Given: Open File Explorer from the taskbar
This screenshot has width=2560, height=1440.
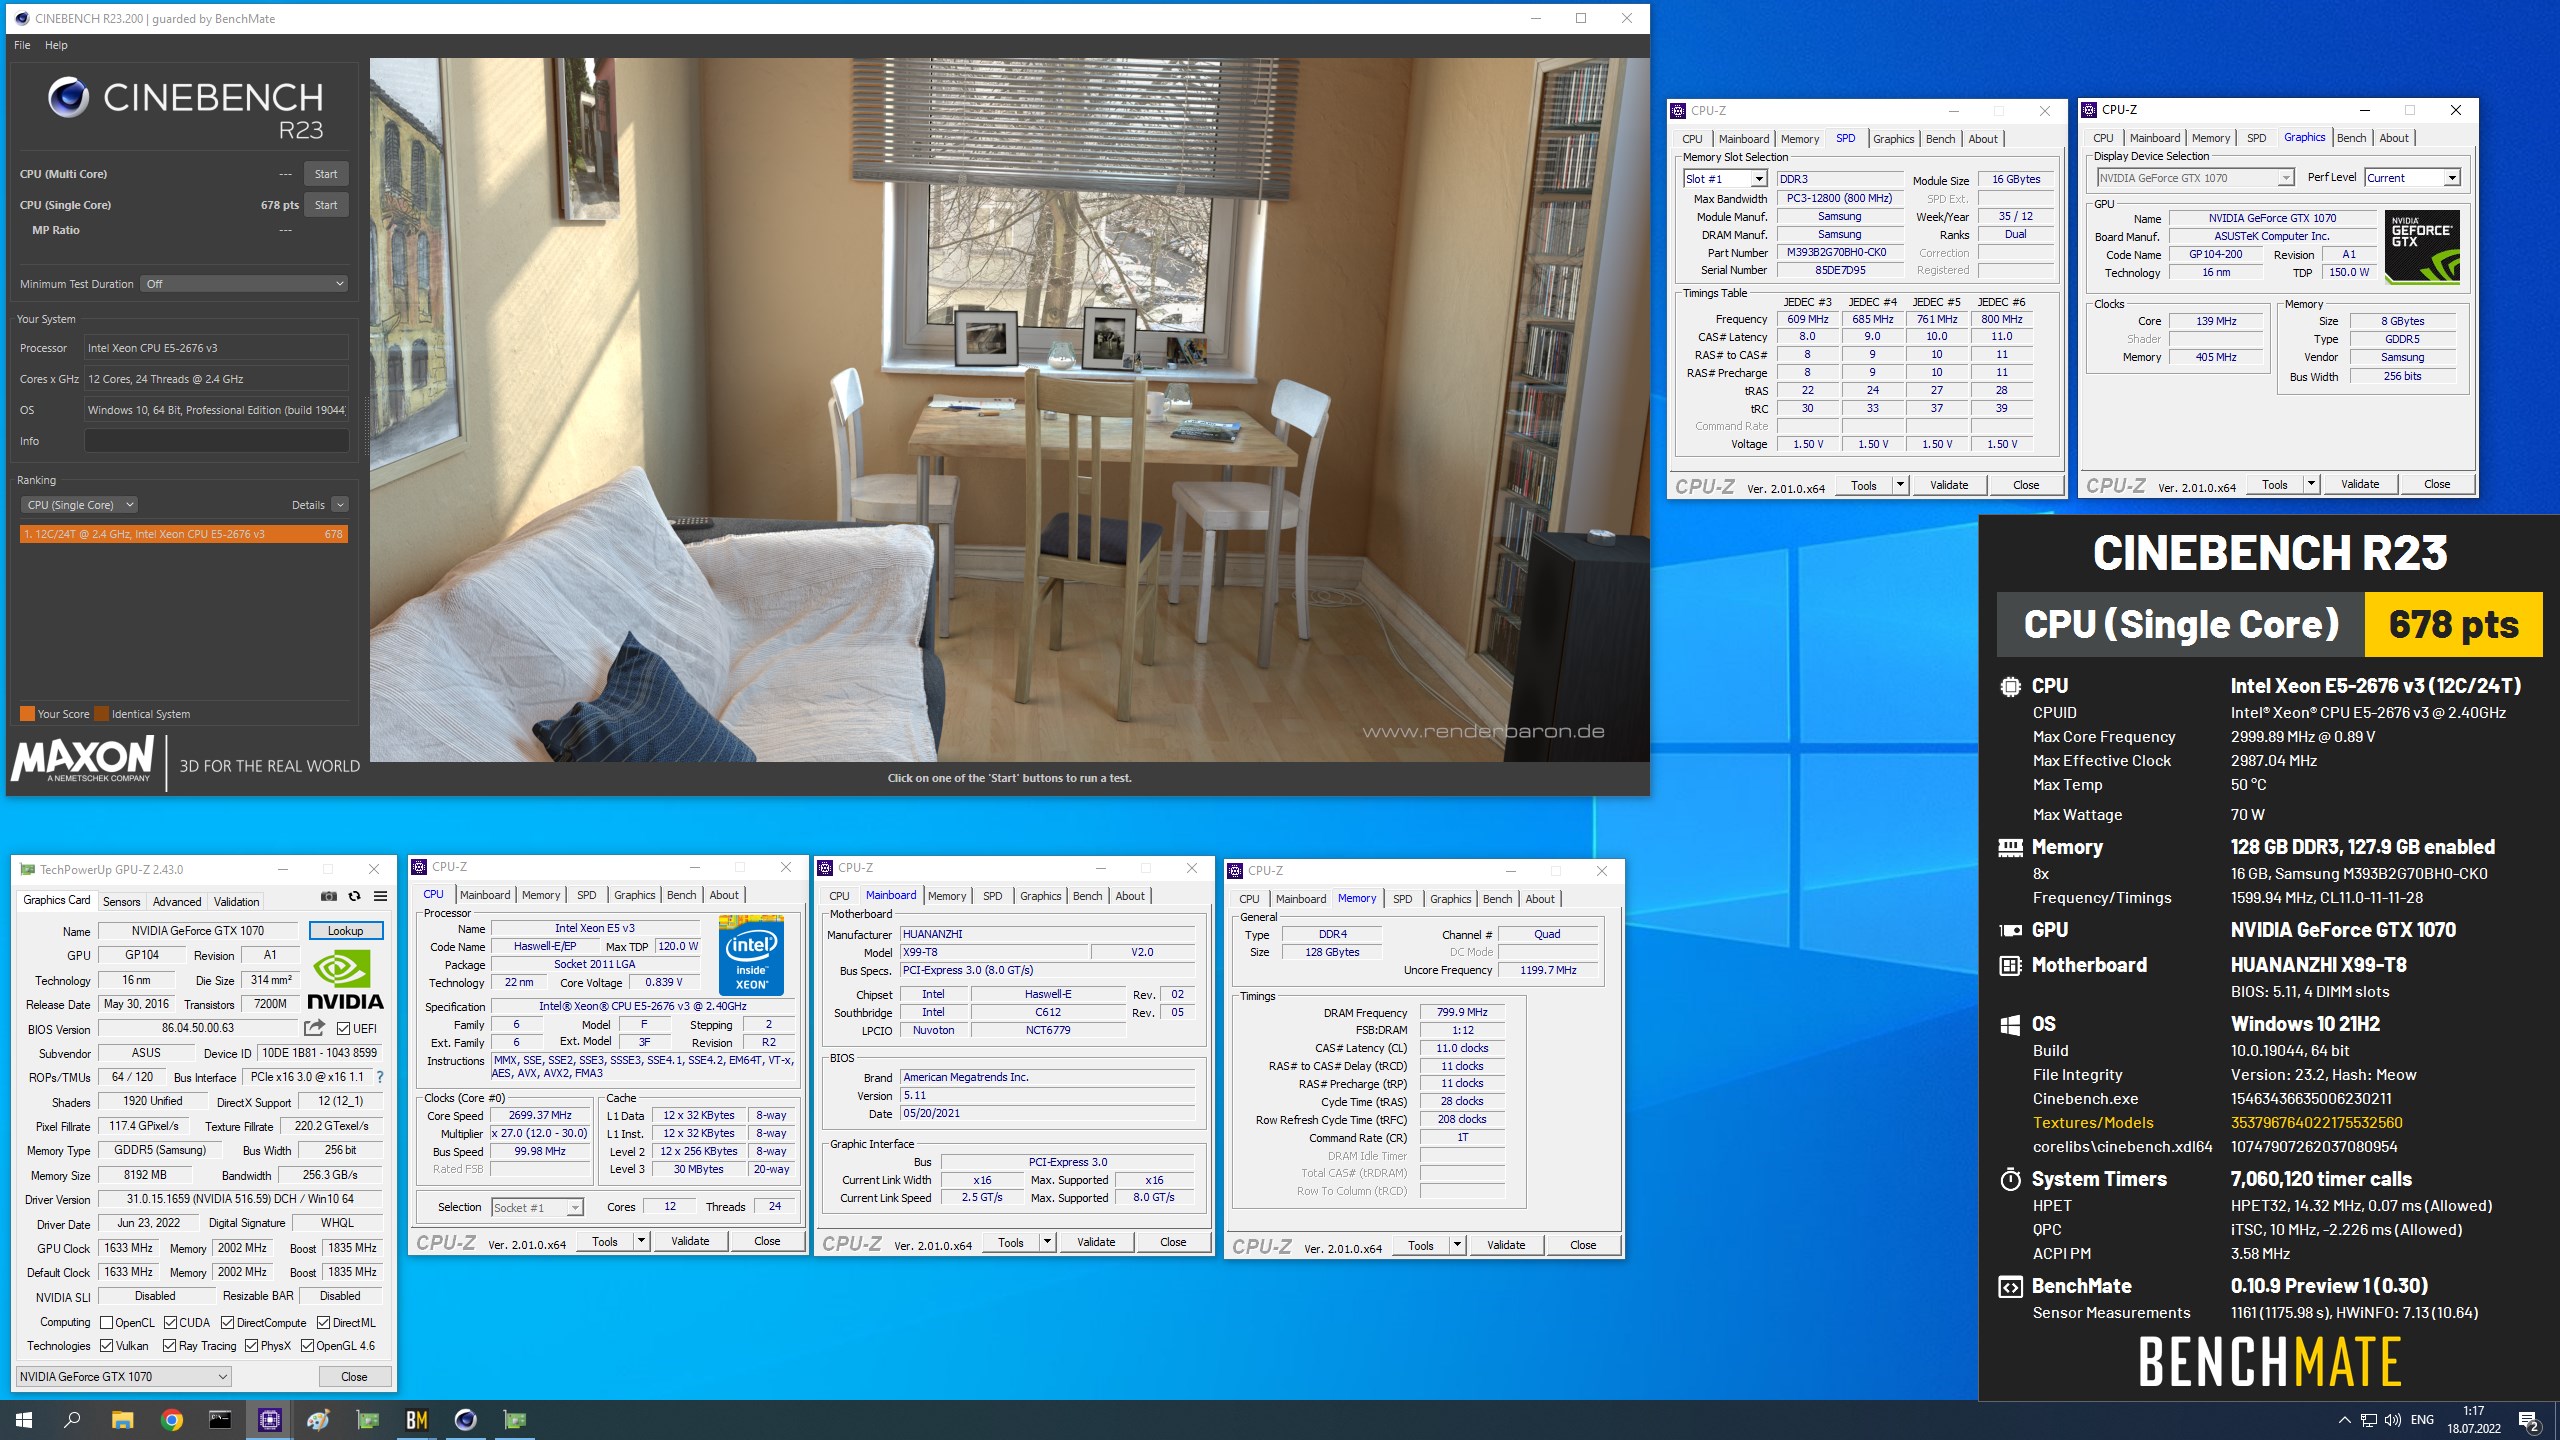Looking at the screenshot, I should point(122,1419).
